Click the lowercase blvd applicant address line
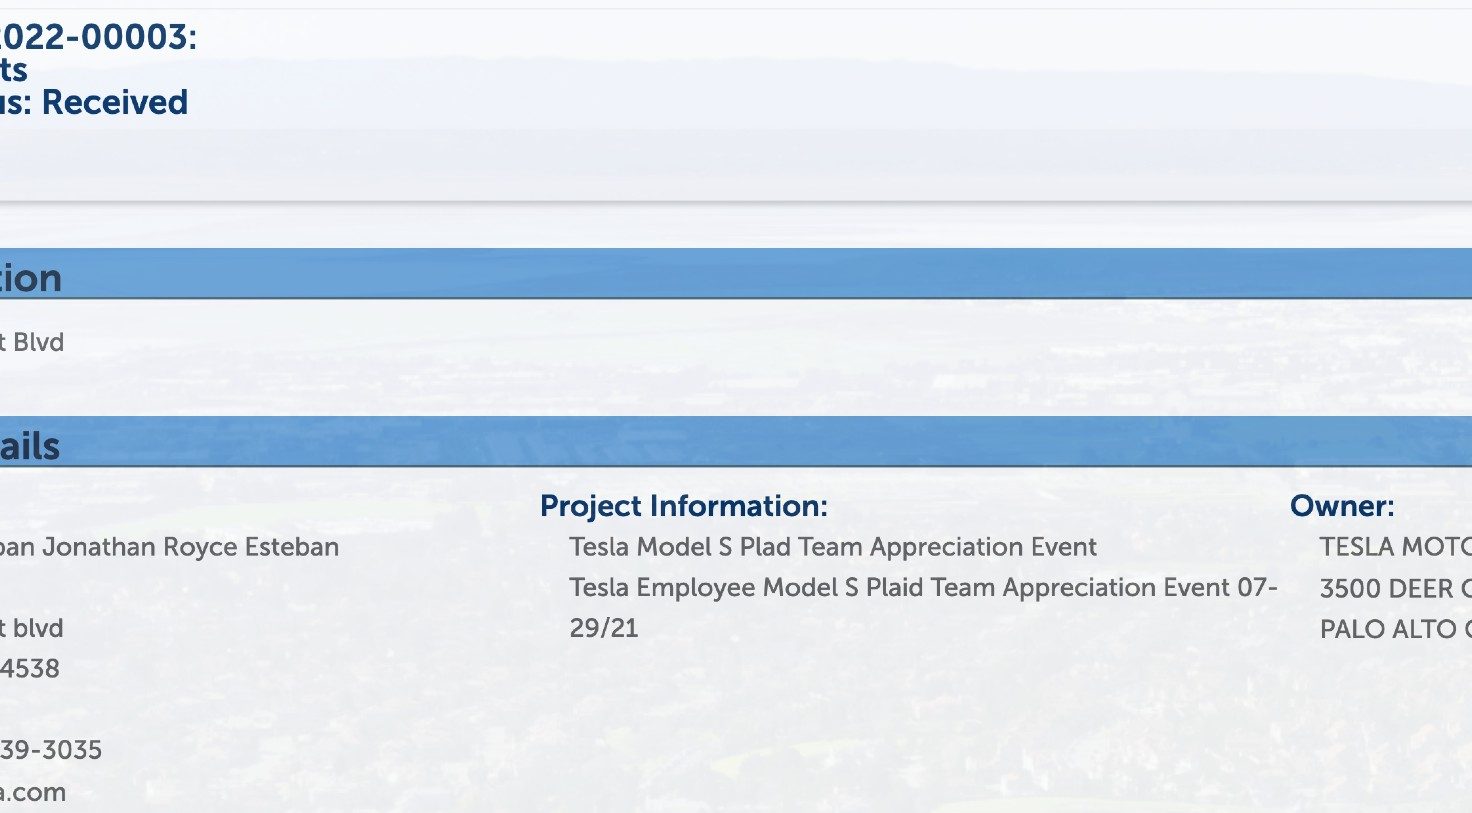This screenshot has height=813, width=1472. click(32, 628)
